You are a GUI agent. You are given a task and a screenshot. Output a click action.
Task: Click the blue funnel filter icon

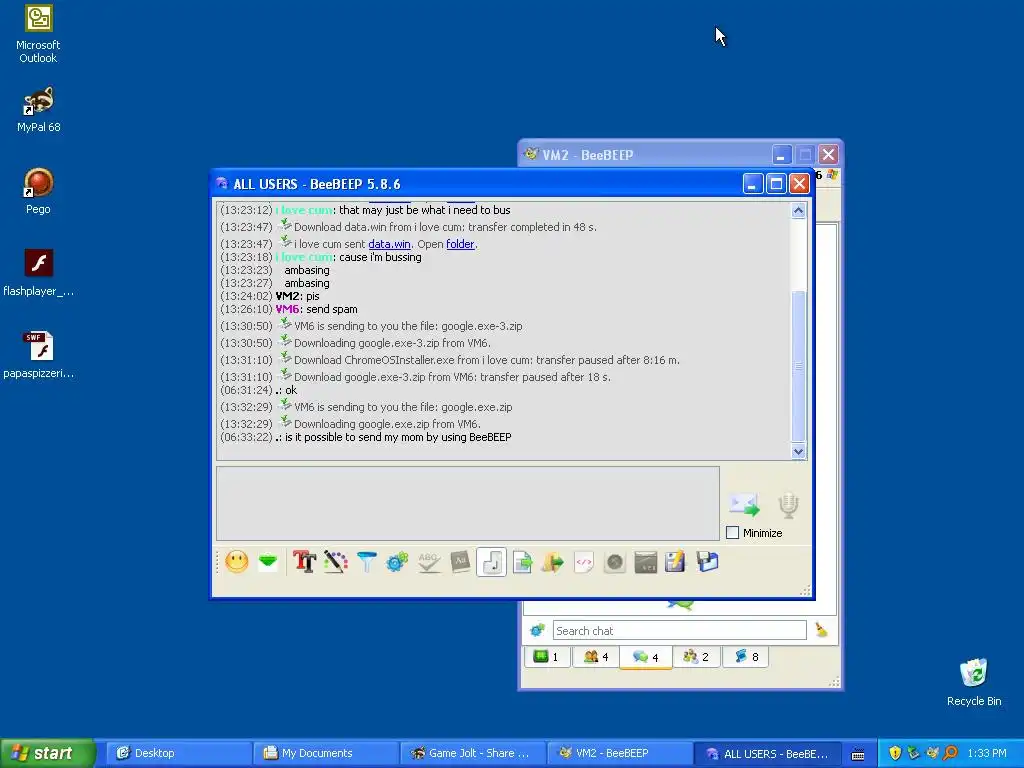click(366, 562)
